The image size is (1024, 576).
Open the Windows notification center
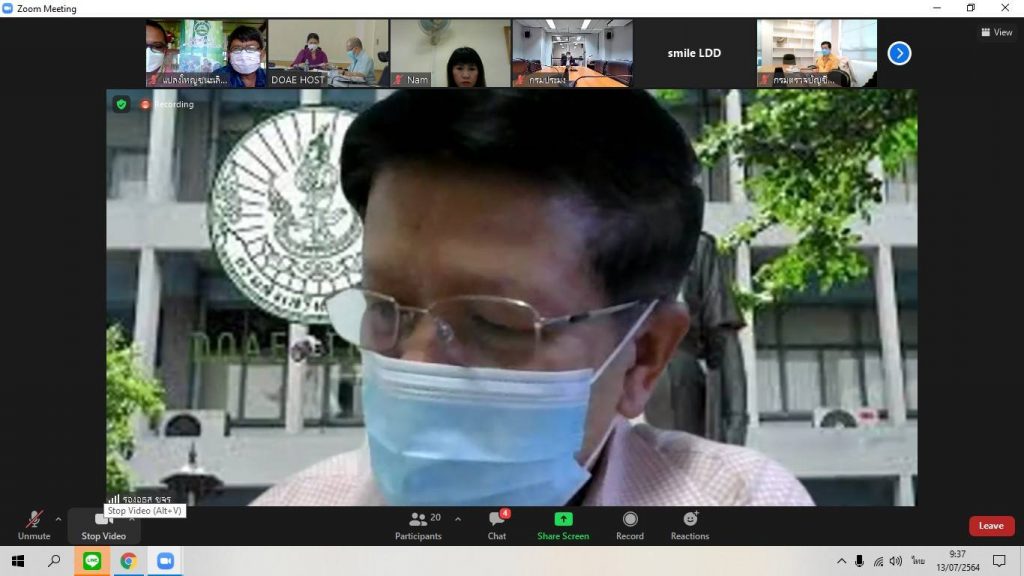tap(998, 561)
